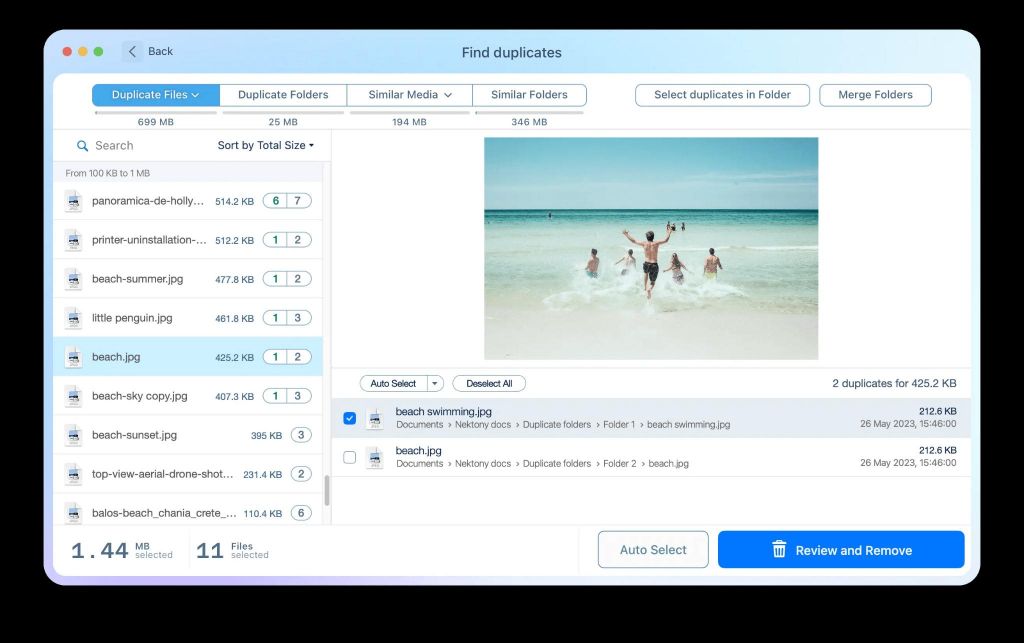Select top-view-aerial-drone-shot... row

point(188,475)
